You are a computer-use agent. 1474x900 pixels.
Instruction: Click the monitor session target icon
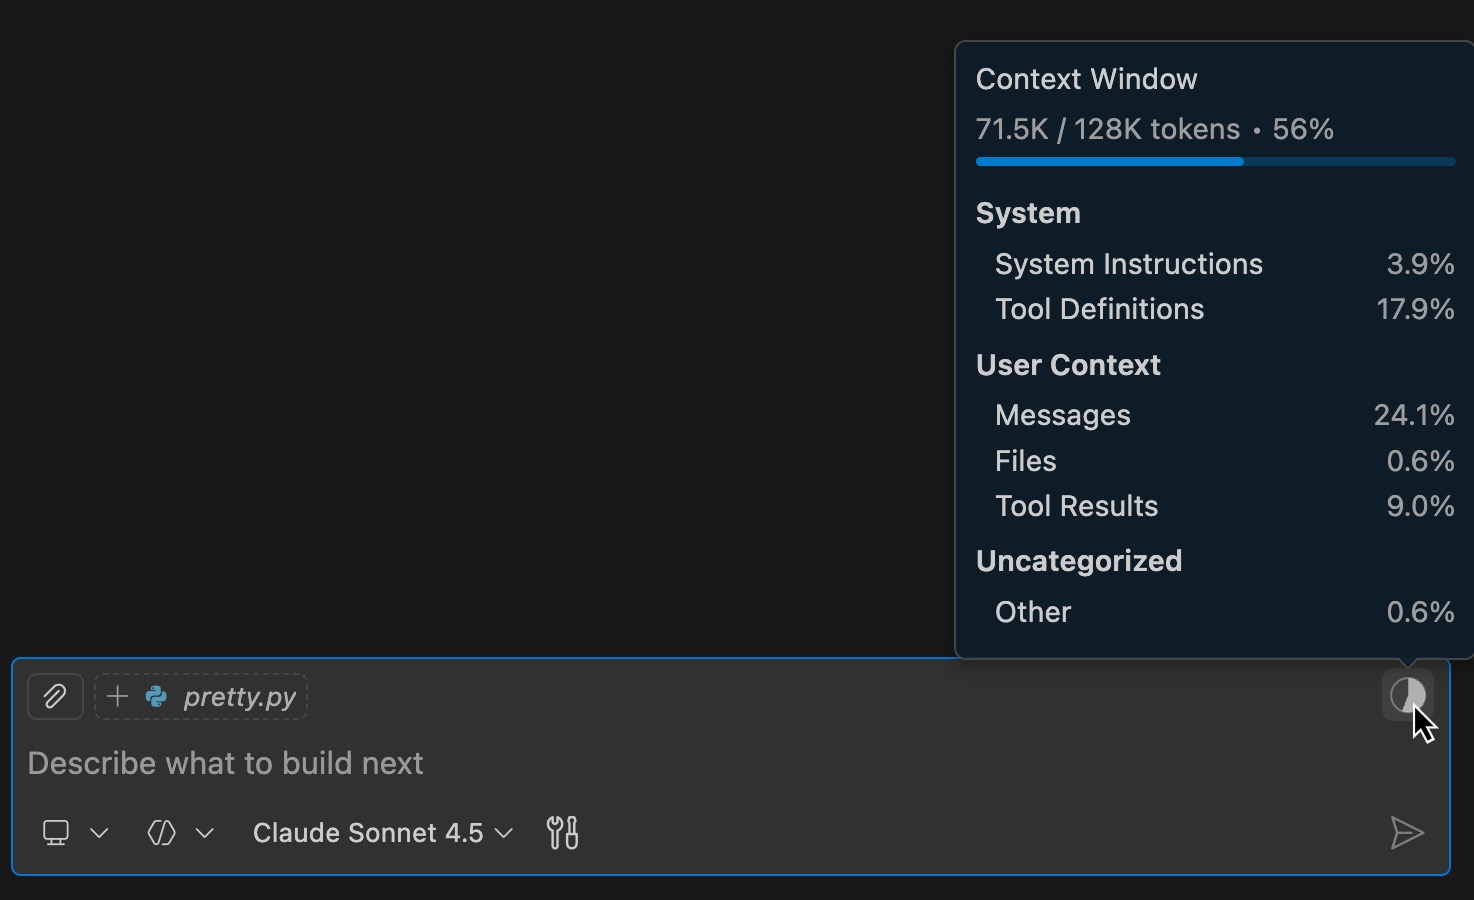click(56, 833)
